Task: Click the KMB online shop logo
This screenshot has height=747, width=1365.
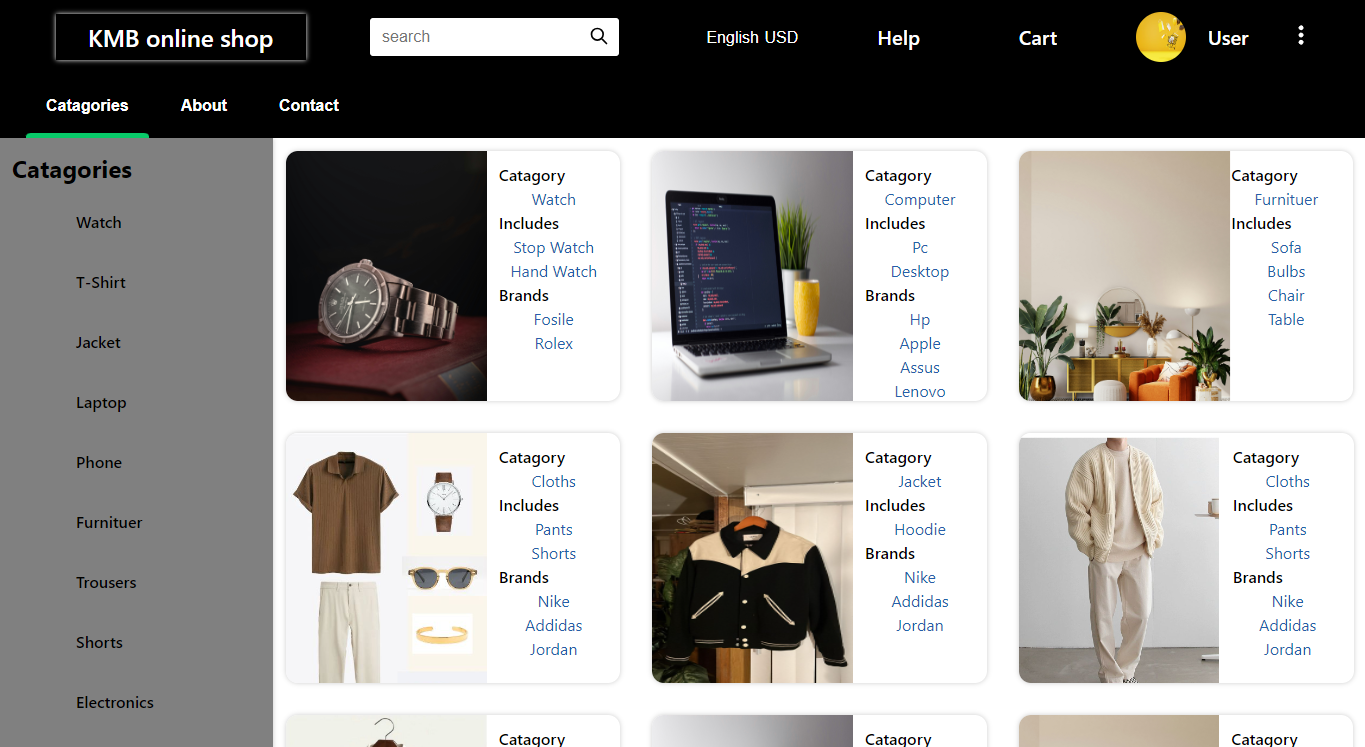Action: (180, 38)
